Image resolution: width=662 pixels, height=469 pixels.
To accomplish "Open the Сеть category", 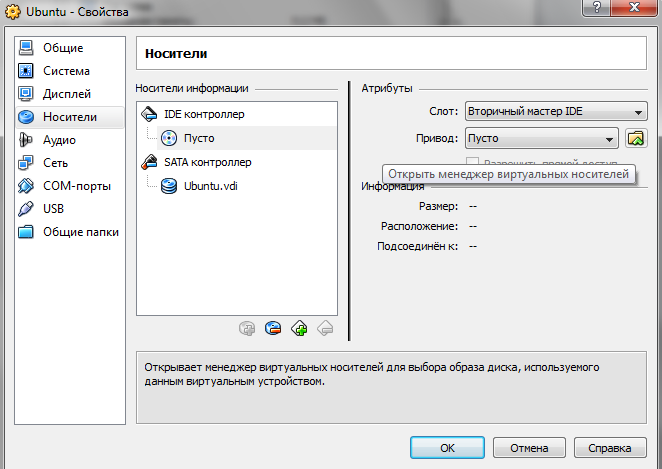I will (70, 163).
